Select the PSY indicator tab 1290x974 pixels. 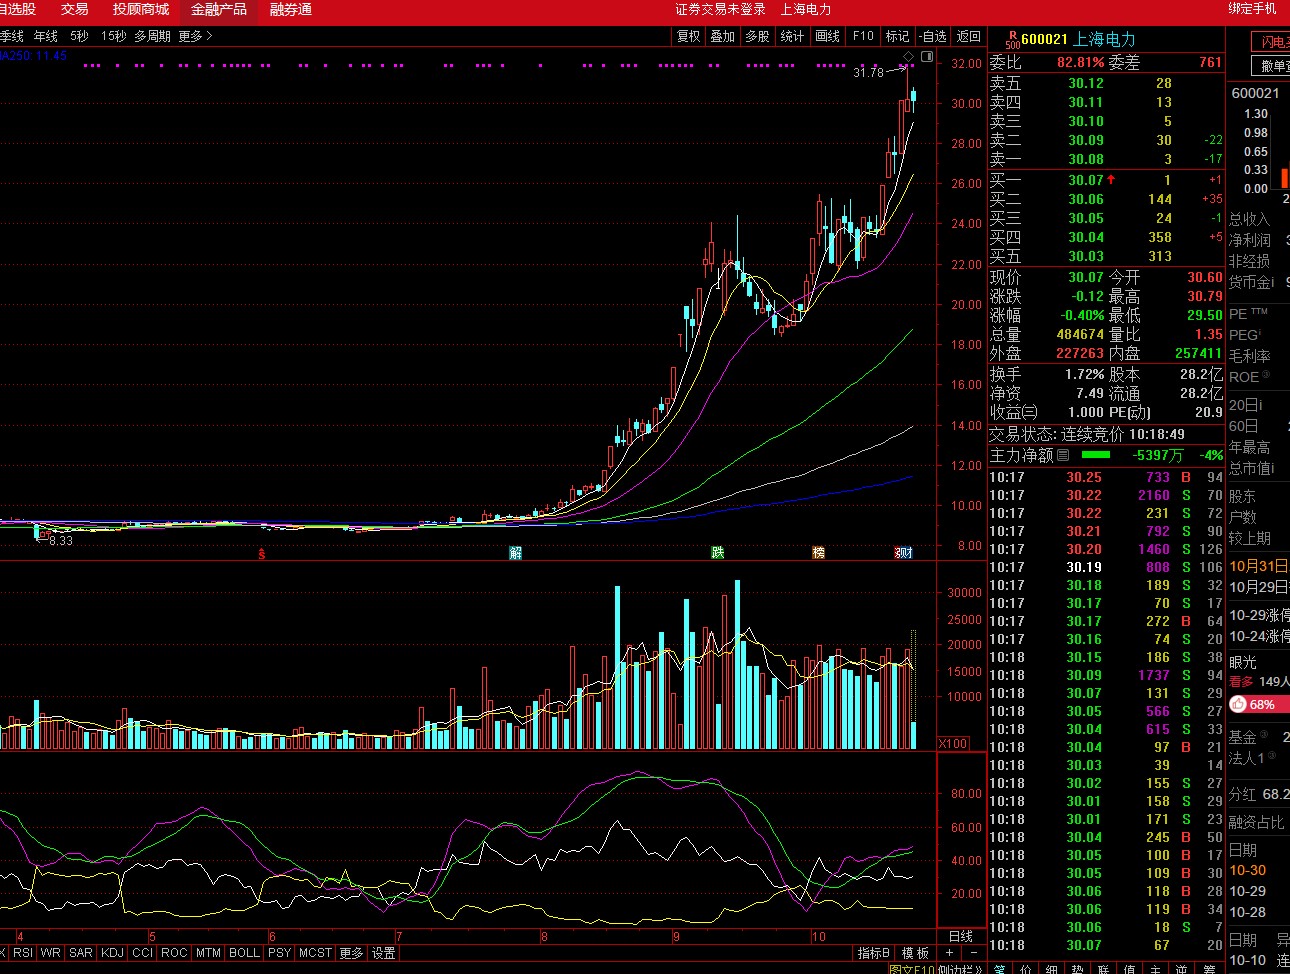[x=279, y=953]
